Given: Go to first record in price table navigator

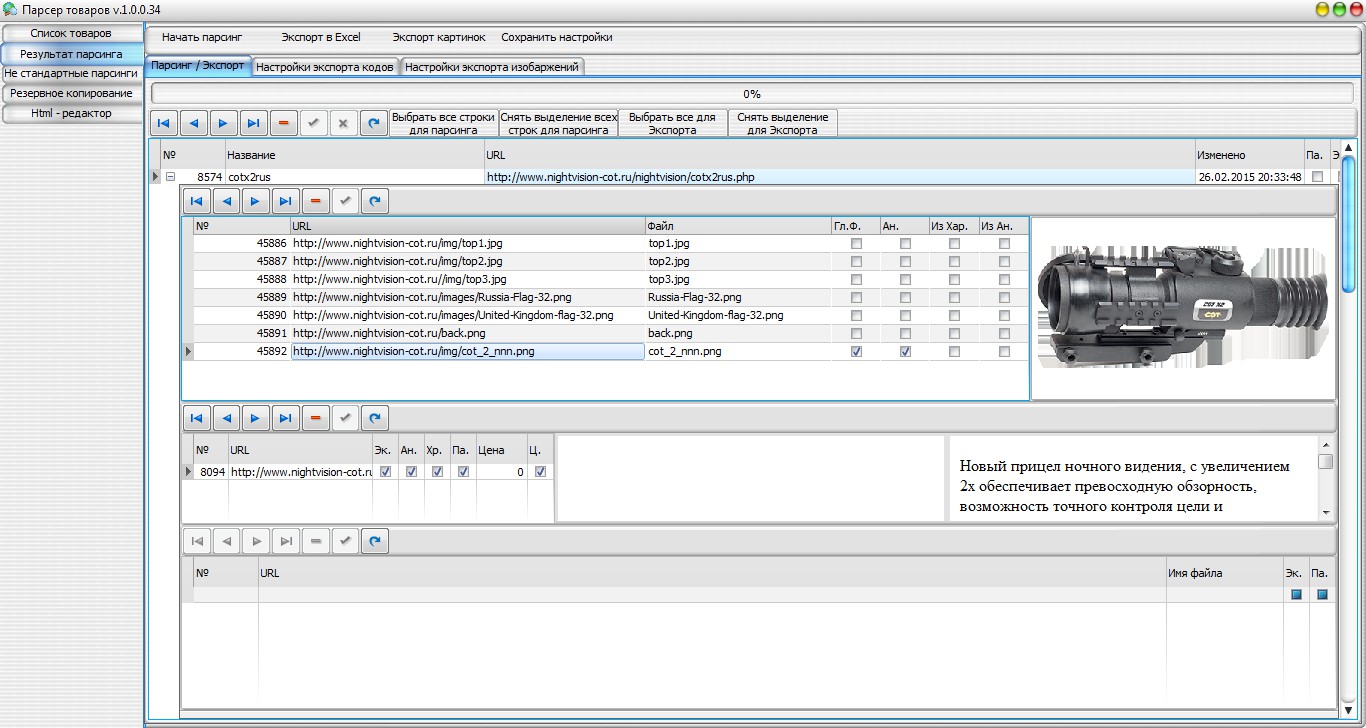Looking at the screenshot, I should tap(196, 418).
